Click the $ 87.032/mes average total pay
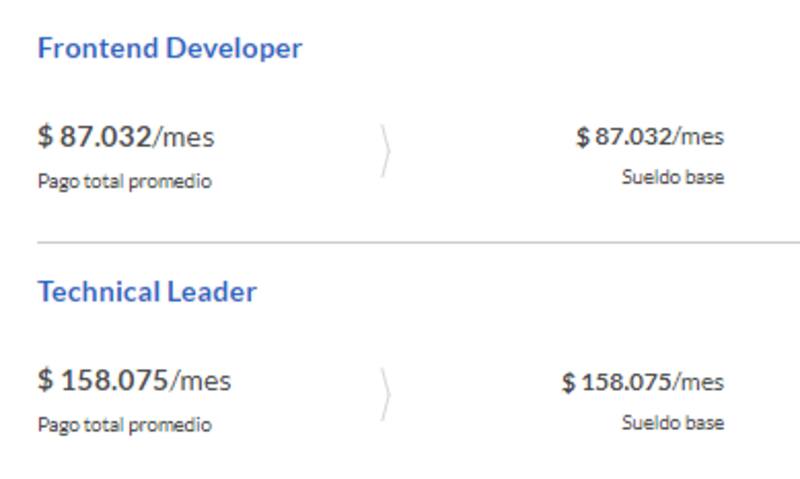Image resolution: width=800 pixels, height=479 pixels. click(x=105, y=136)
